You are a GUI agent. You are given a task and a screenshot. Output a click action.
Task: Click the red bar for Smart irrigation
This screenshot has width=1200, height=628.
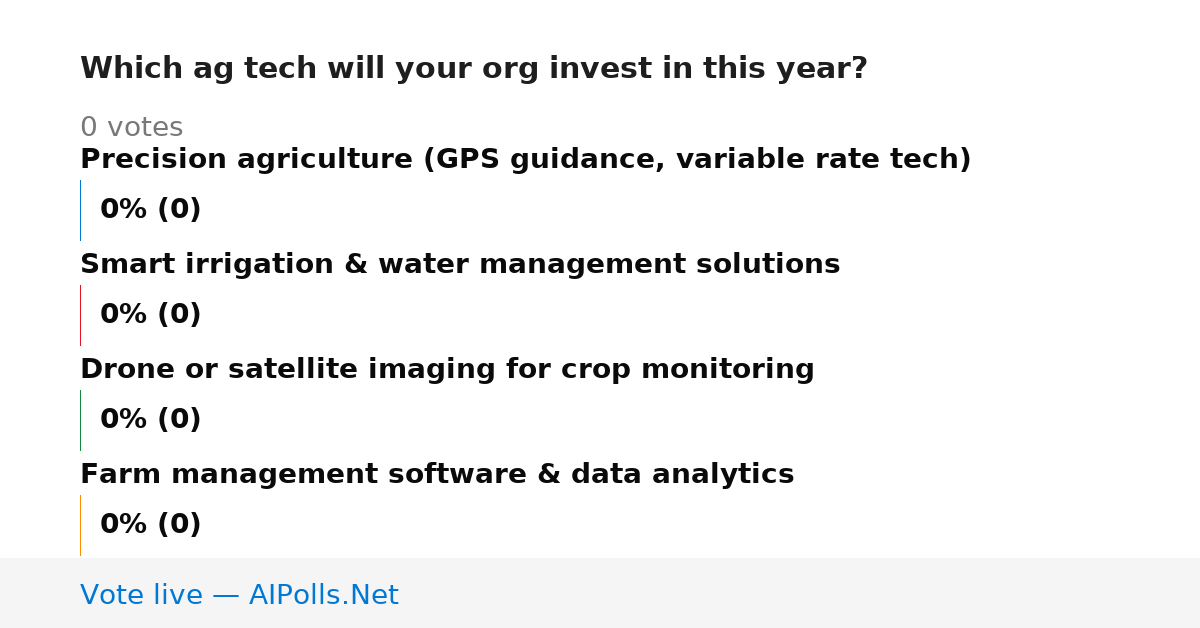click(80, 315)
